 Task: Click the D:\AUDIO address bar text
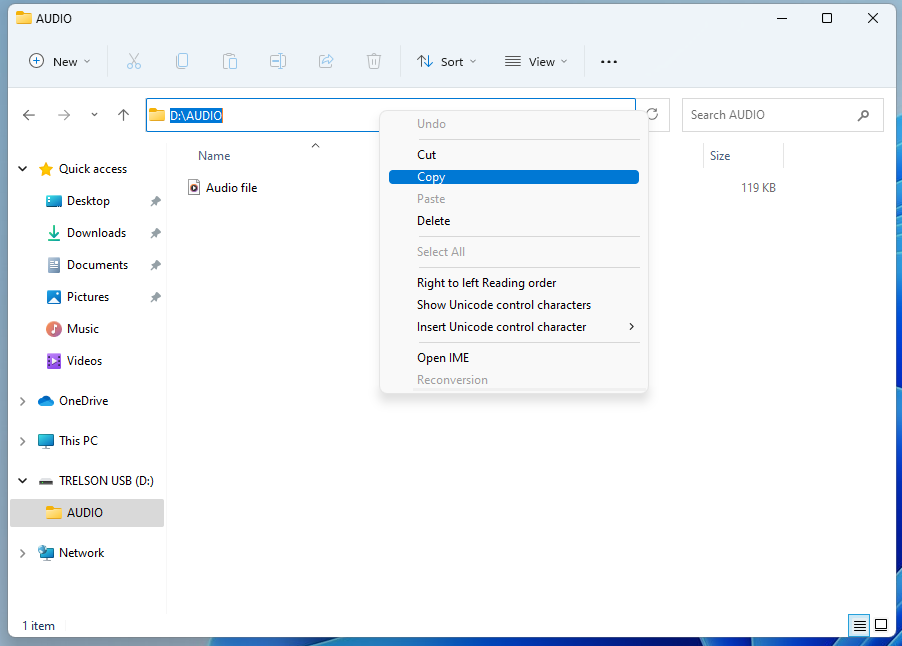pyautogui.click(x=196, y=116)
